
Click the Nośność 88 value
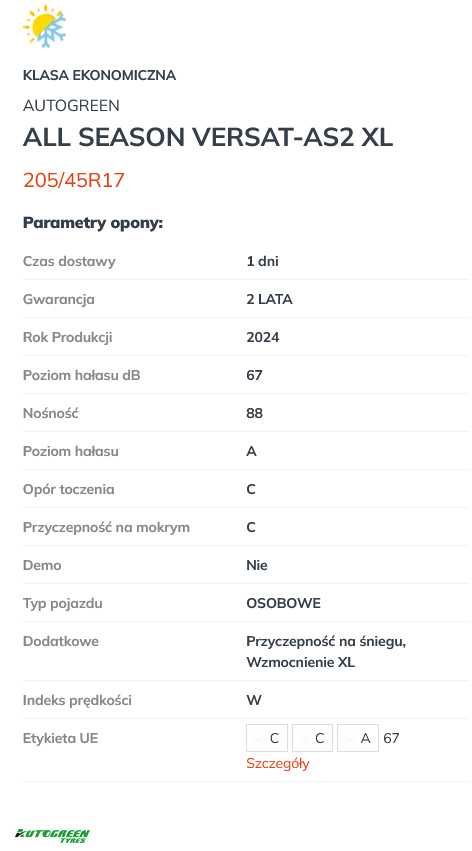pos(254,413)
